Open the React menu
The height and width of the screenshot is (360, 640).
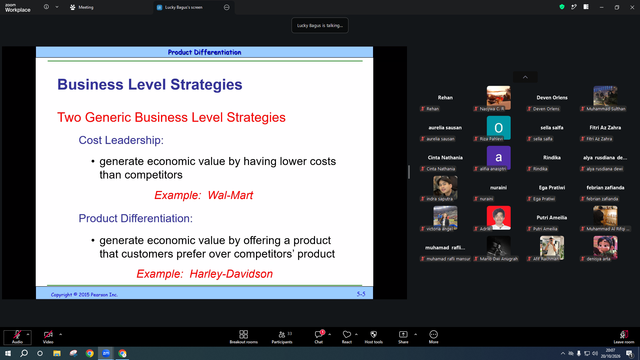(347, 337)
